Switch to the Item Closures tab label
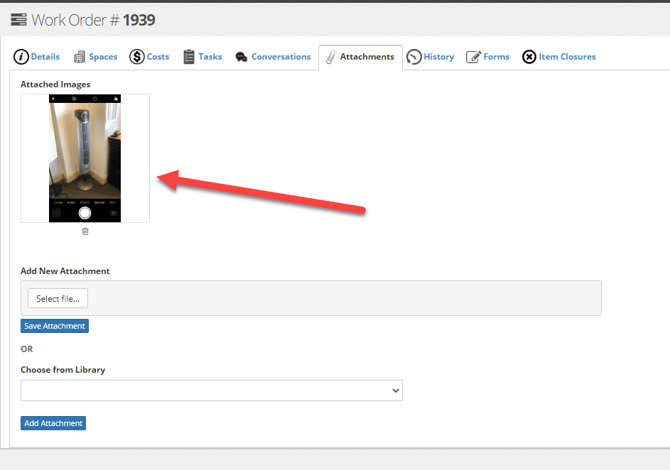670x470 pixels. click(569, 57)
